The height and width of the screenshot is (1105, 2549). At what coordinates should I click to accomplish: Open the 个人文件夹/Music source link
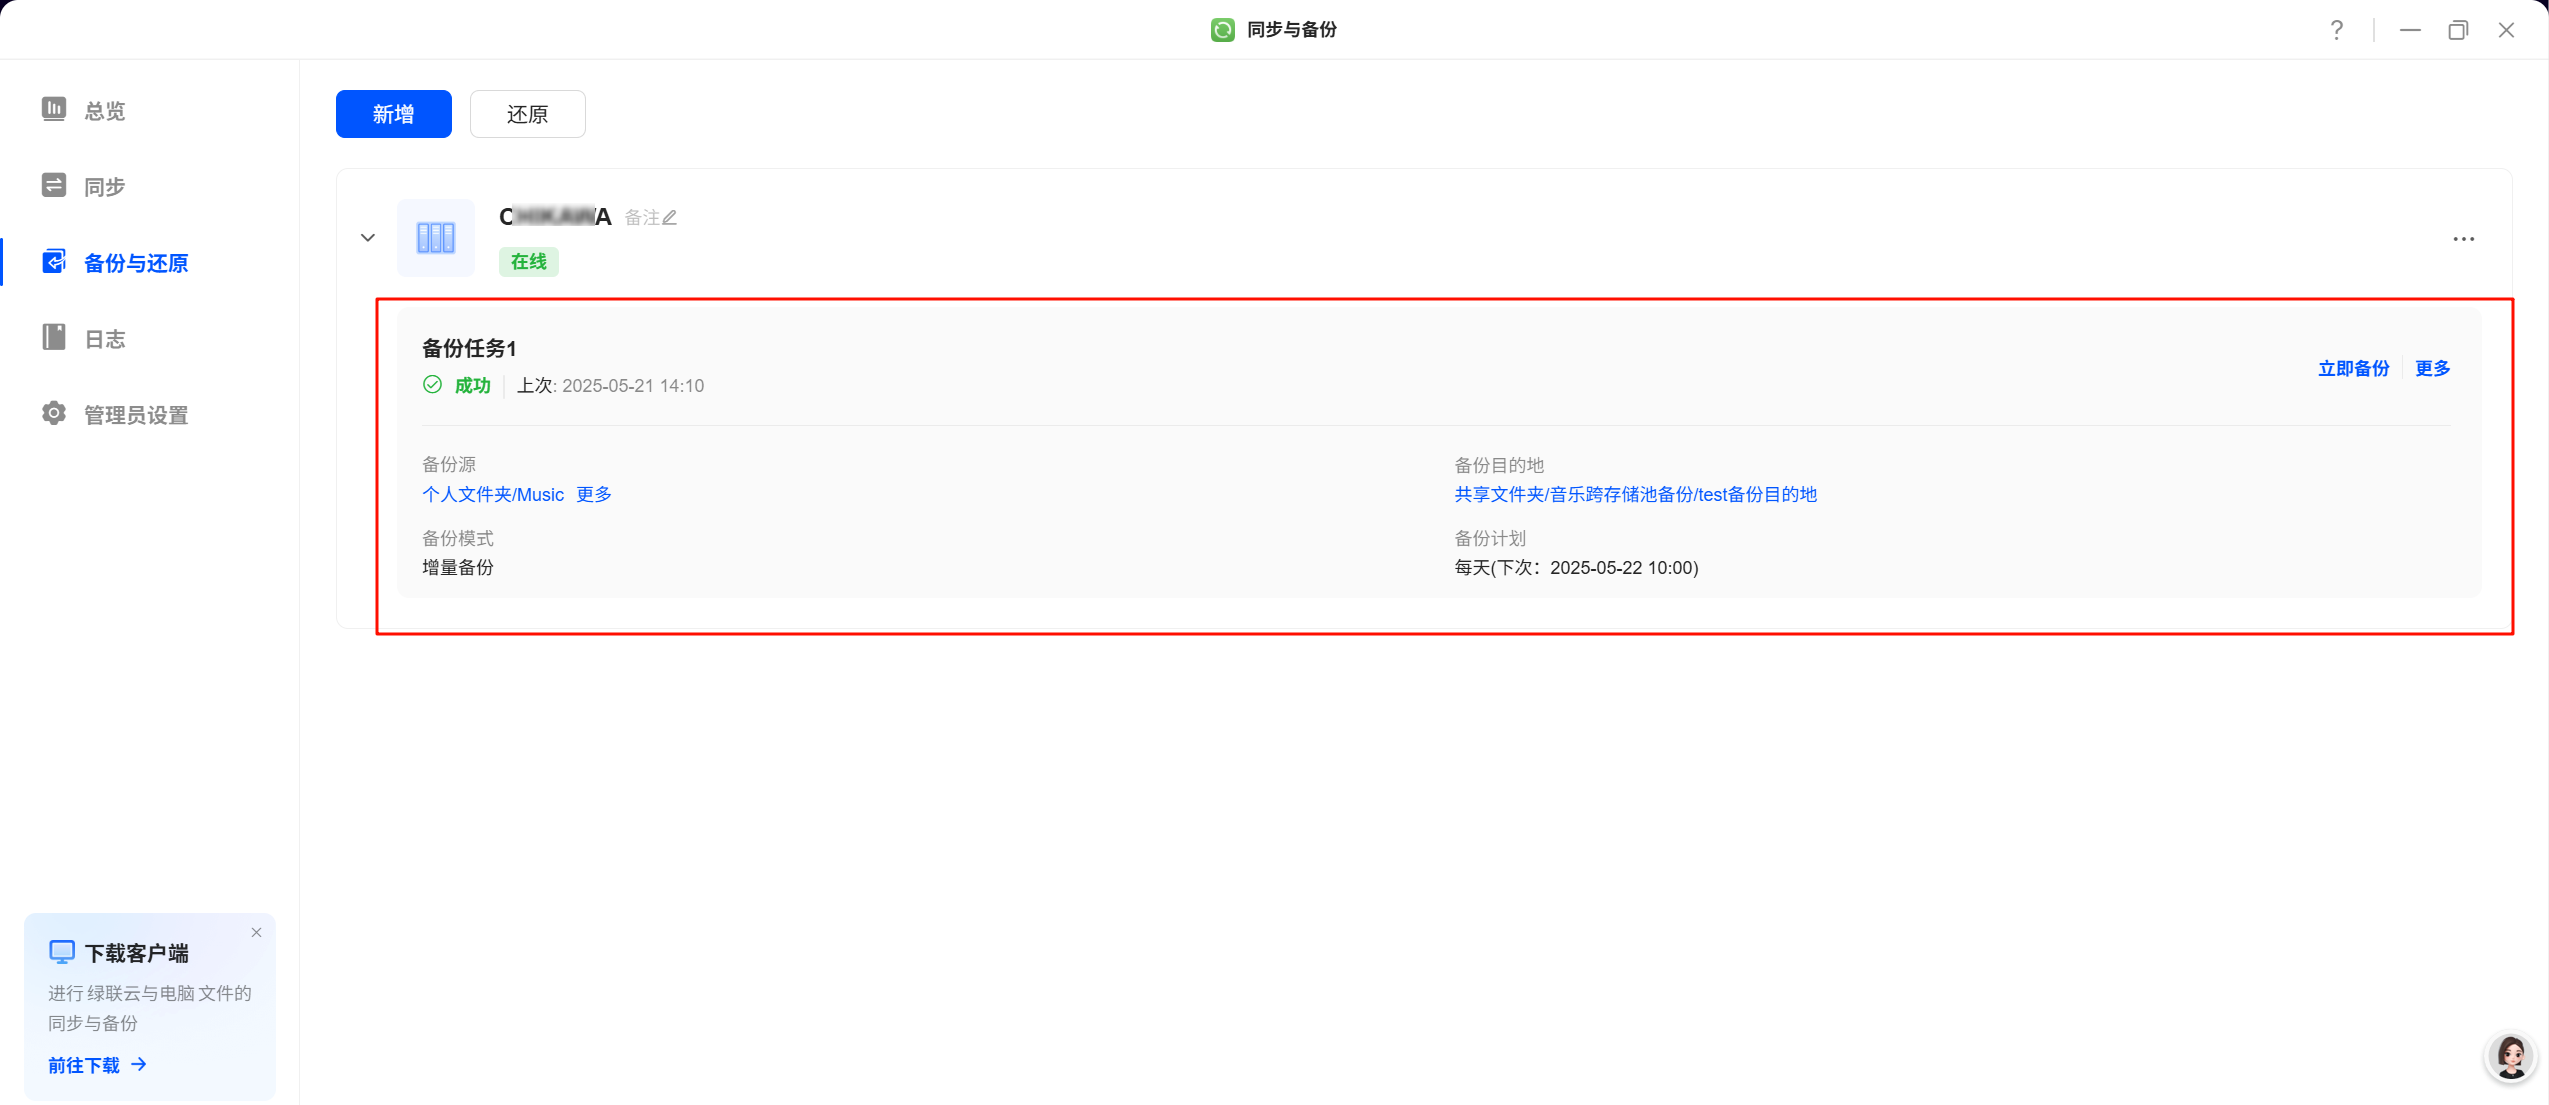(493, 495)
